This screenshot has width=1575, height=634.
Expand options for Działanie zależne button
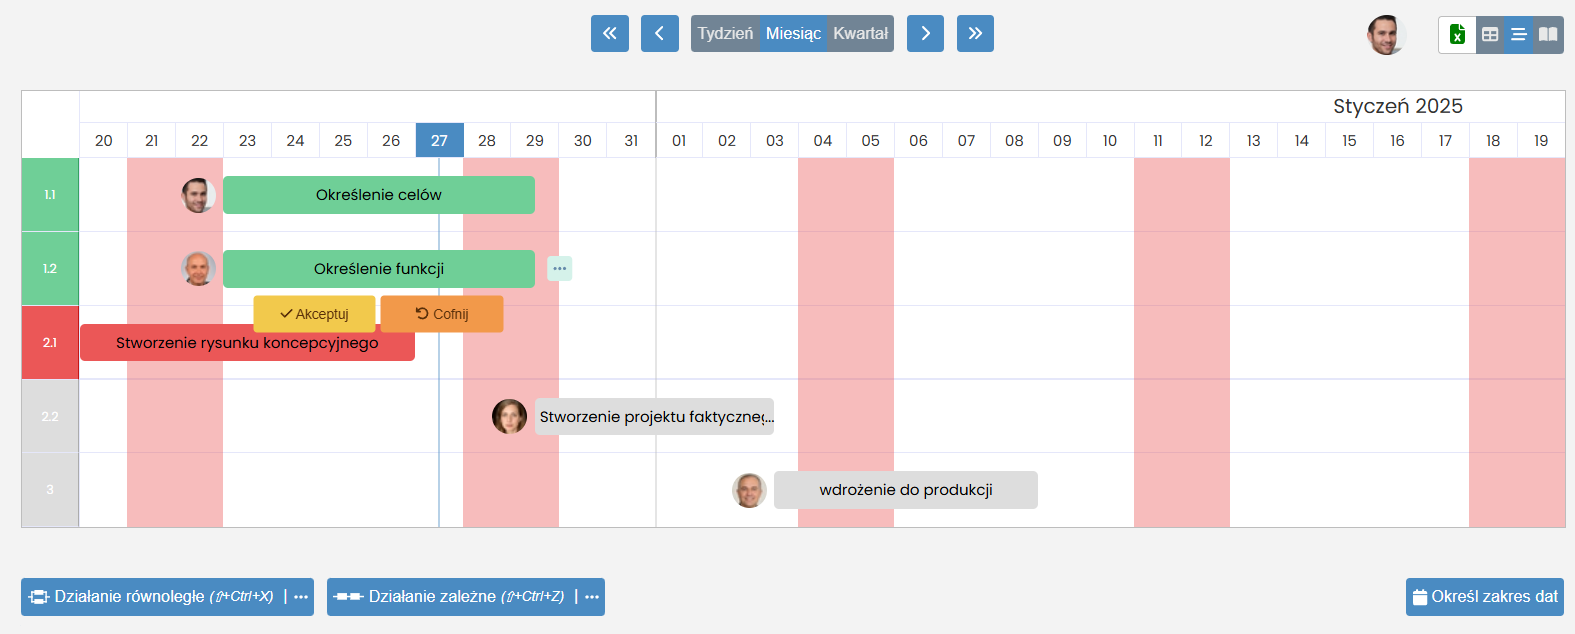click(592, 597)
